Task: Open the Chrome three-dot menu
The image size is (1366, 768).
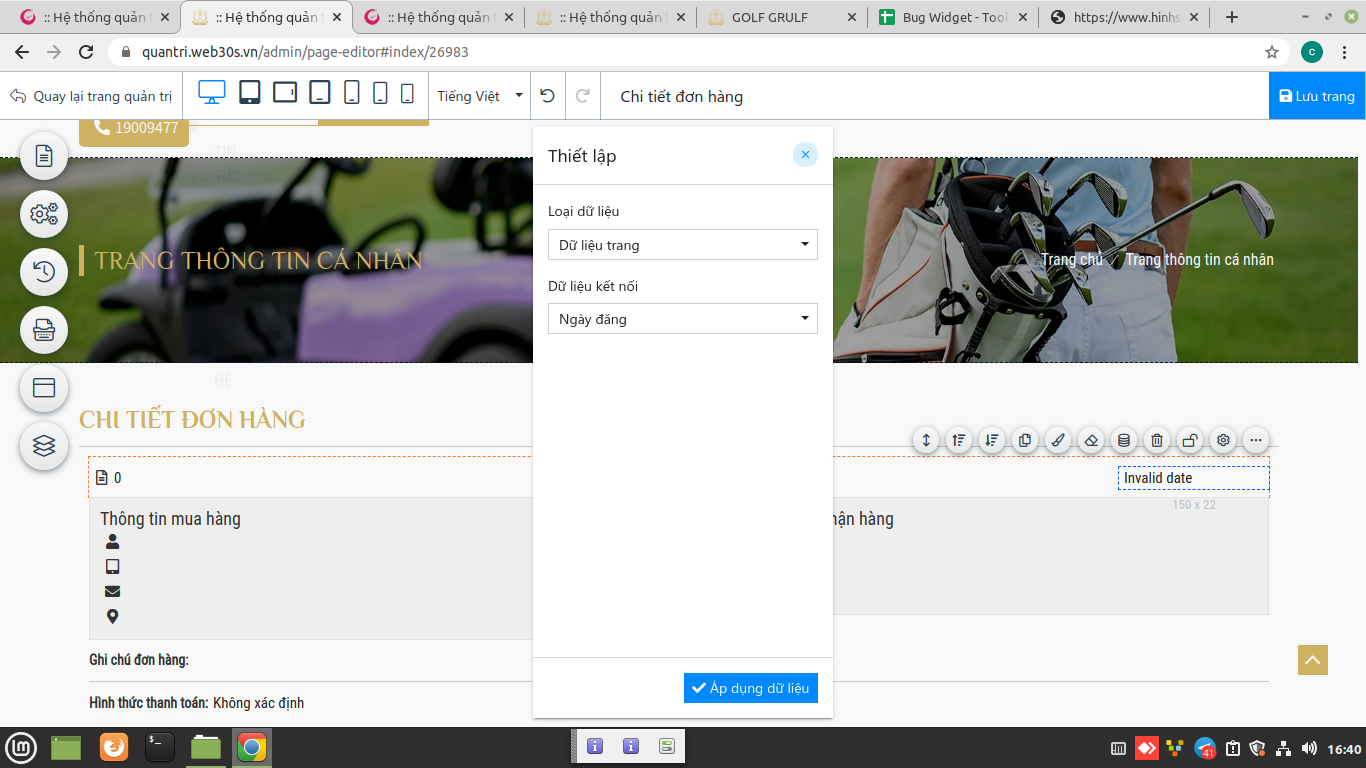Action: tap(1345, 52)
